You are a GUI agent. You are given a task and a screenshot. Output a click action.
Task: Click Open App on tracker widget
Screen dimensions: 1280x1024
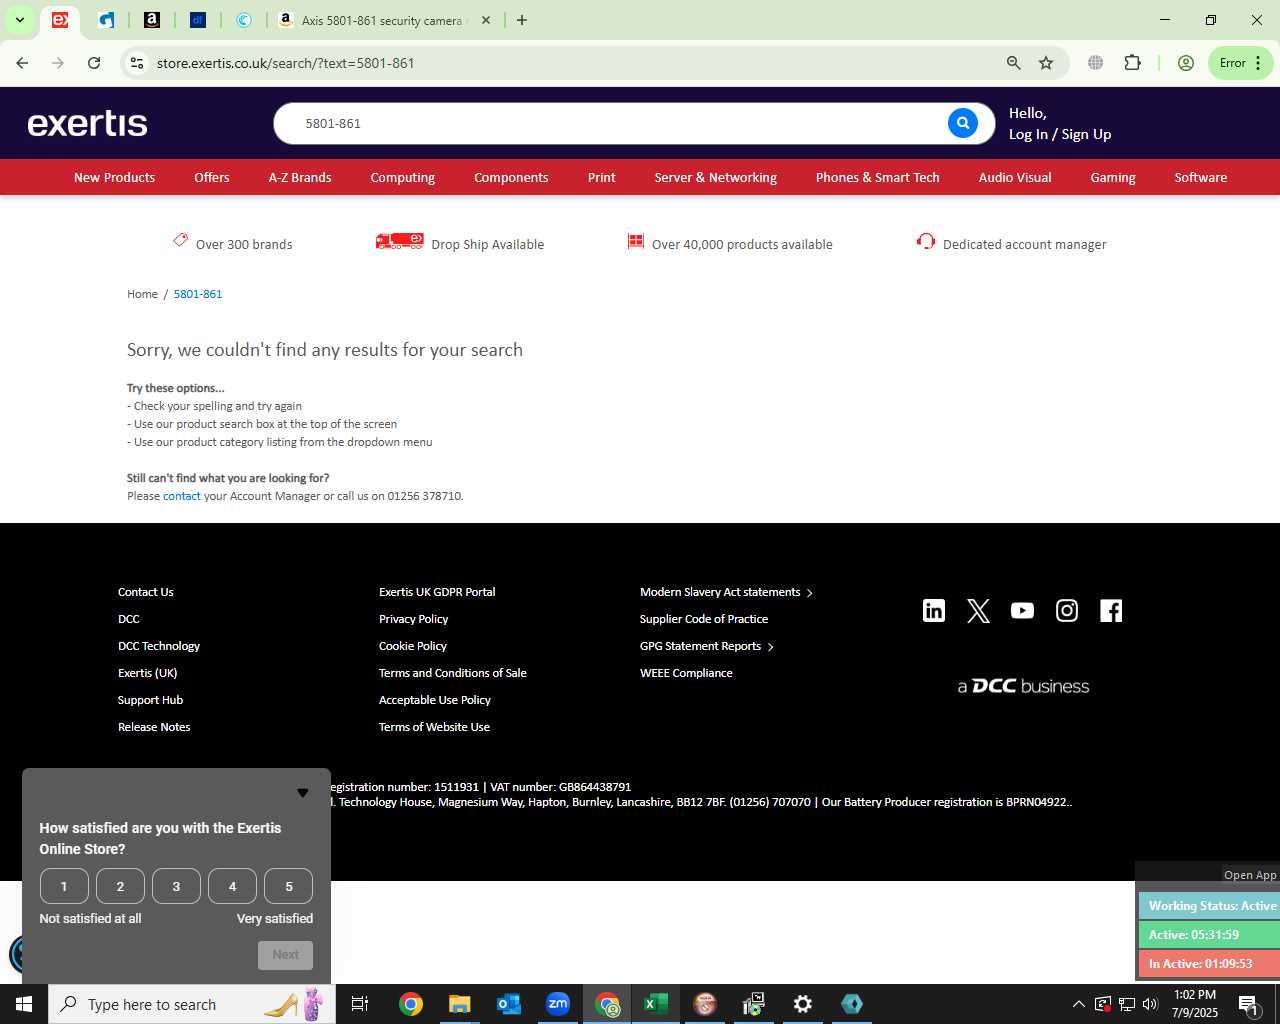1250,875
